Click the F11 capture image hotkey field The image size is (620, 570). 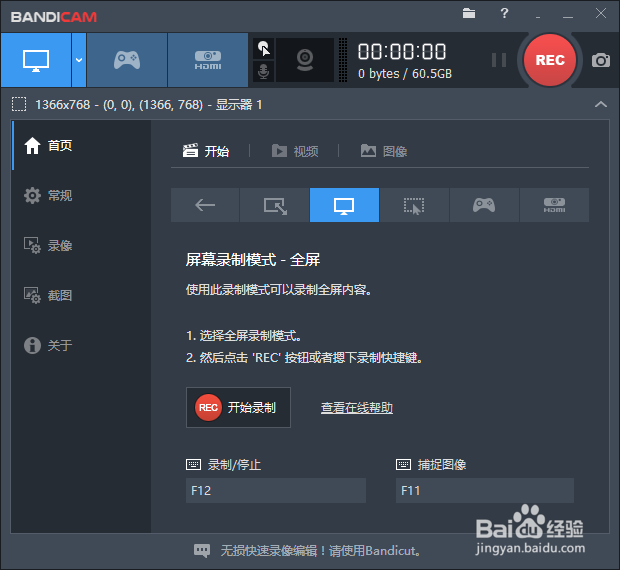485,491
